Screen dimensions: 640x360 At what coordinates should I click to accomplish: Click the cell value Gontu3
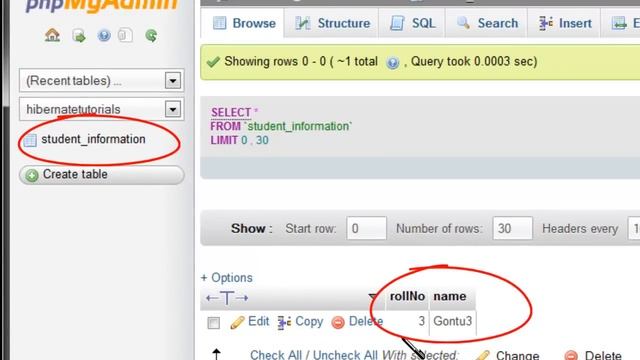point(452,321)
